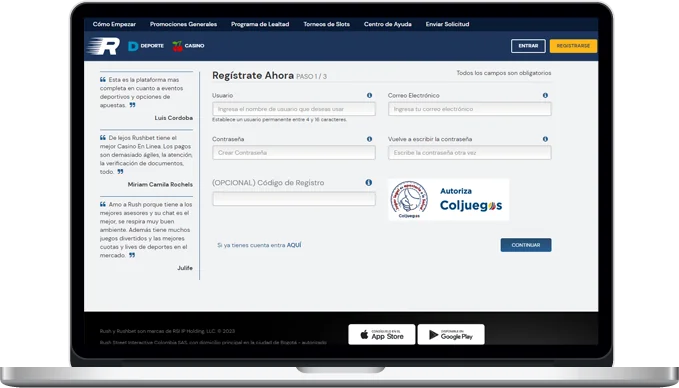Focus the Usuario input field
This screenshot has height=388, width=679.
(x=294, y=109)
